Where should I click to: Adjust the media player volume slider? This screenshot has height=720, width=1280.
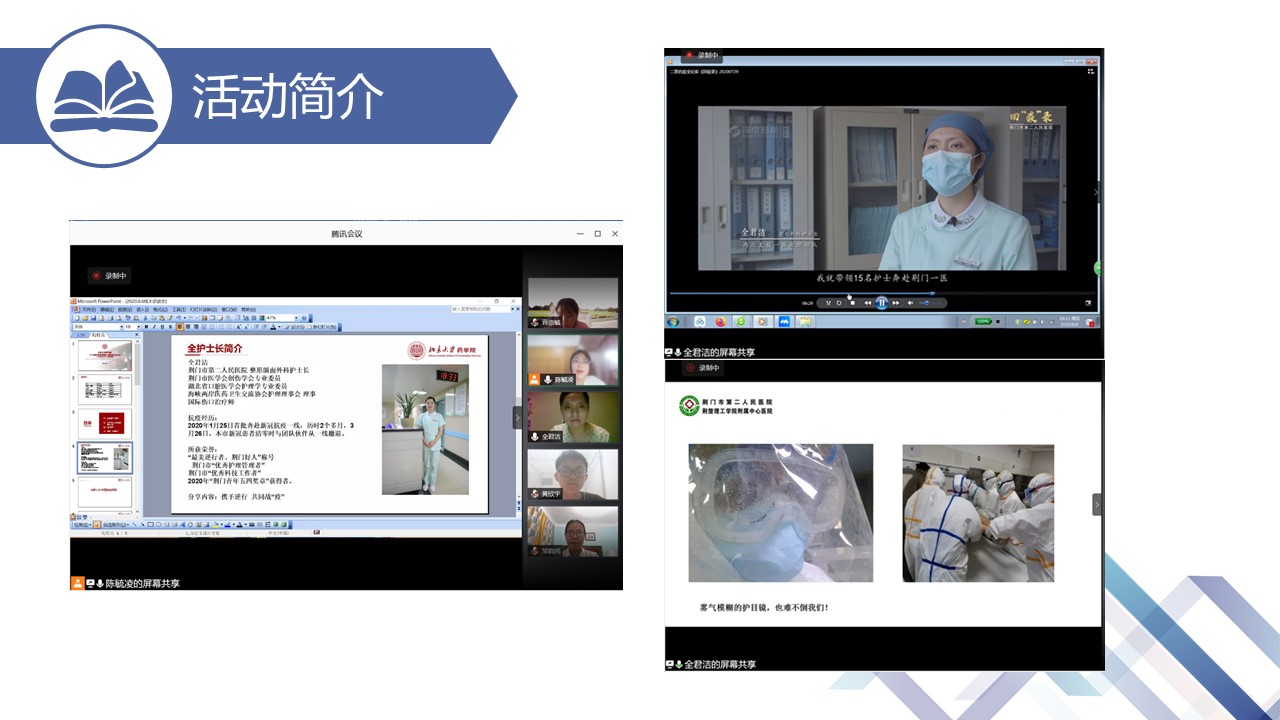(x=930, y=302)
